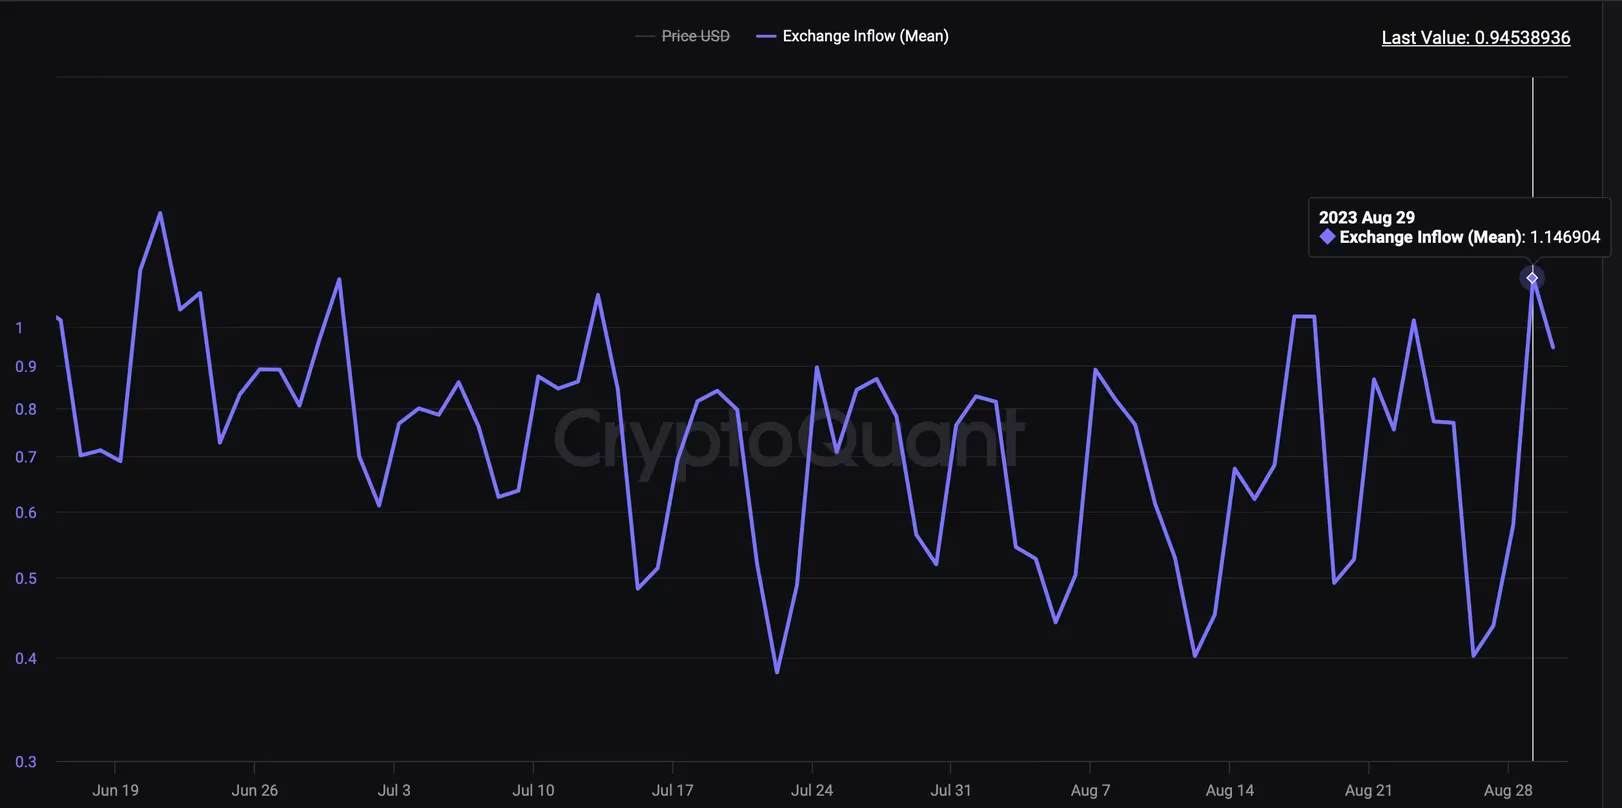Click the Aug 7 x-axis date label
1622x808 pixels.
[1090, 790]
